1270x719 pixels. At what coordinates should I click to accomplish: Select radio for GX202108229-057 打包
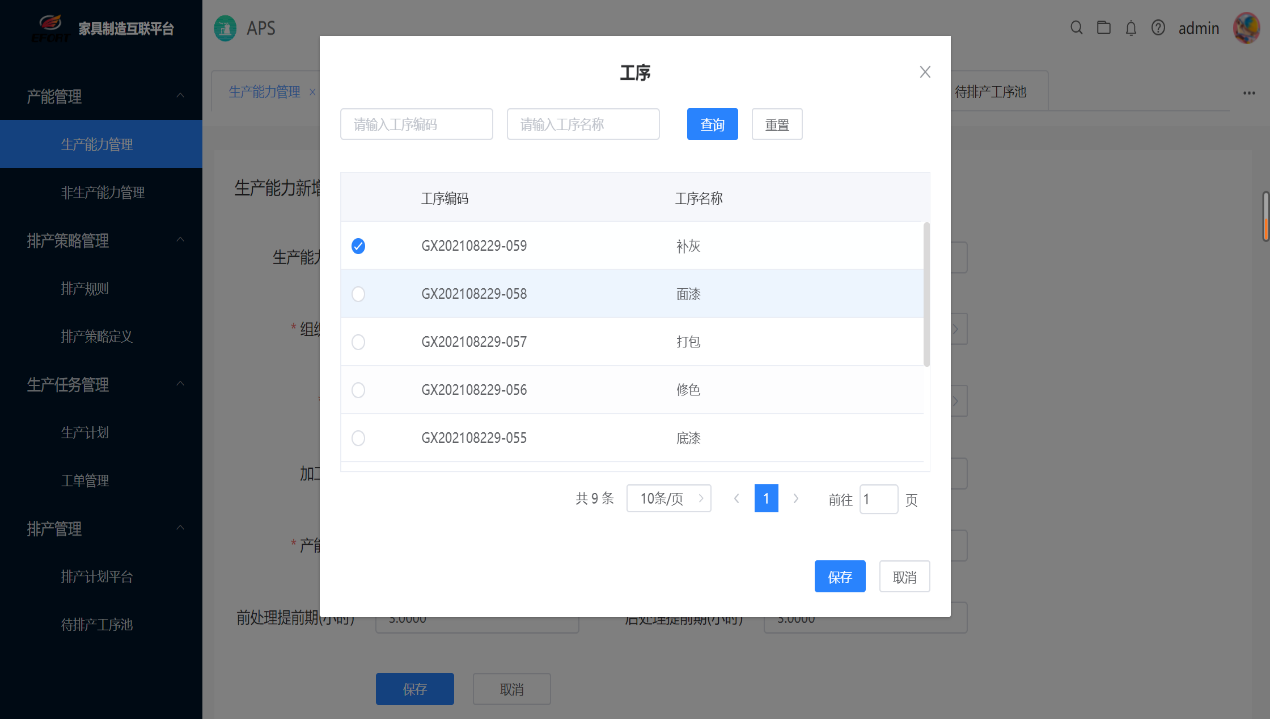pyautogui.click(x=358, y=342)
